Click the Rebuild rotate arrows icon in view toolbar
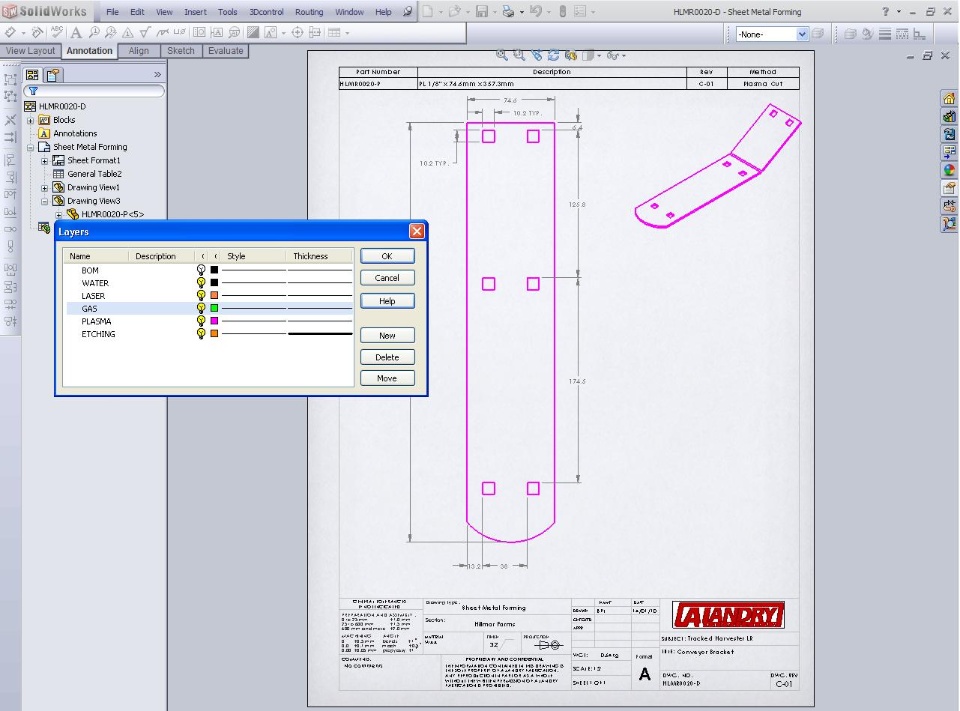 [x=553, y=56]
